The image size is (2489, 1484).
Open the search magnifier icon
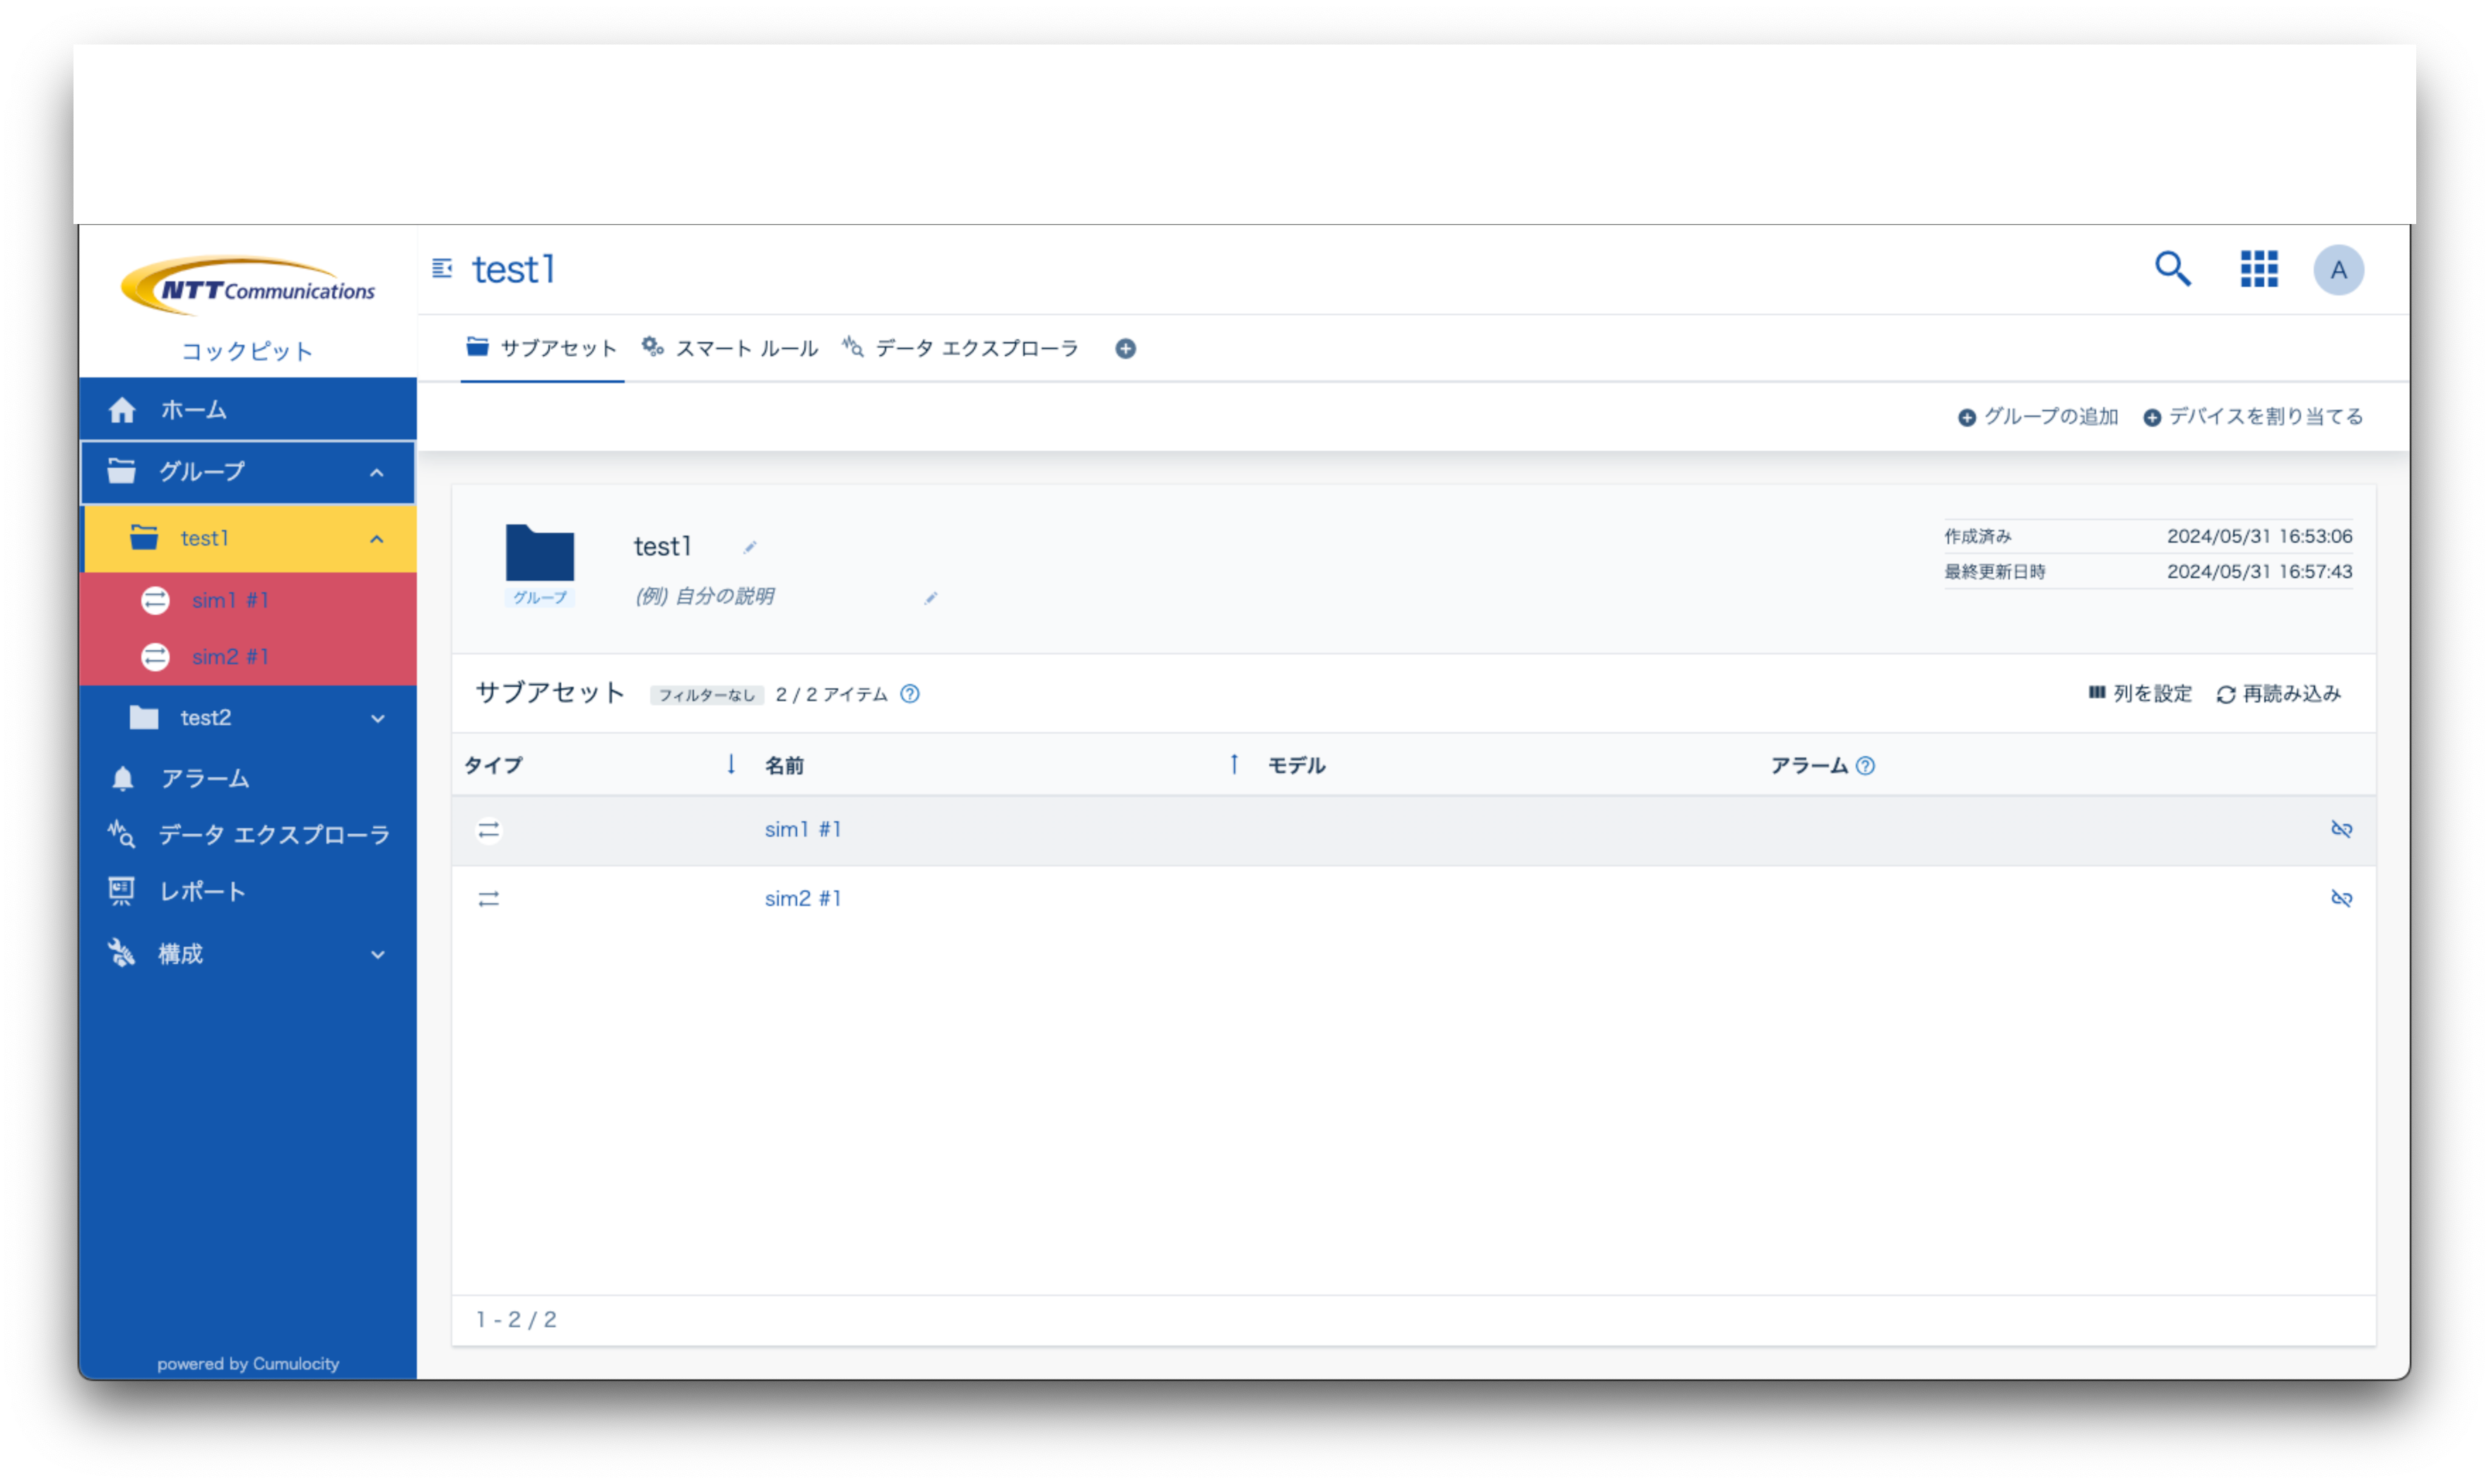point(2171,269)
